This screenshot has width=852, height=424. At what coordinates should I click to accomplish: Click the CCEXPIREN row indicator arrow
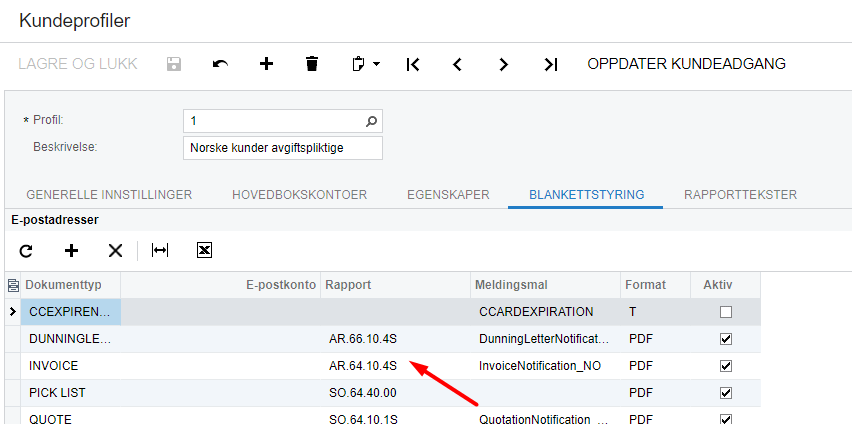12,312
